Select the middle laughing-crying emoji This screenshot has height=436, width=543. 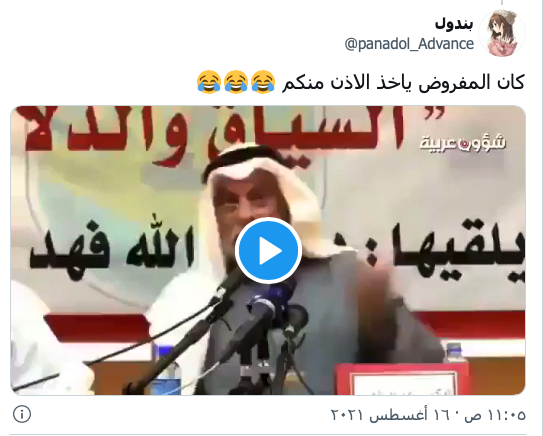[x=236, y=82]
